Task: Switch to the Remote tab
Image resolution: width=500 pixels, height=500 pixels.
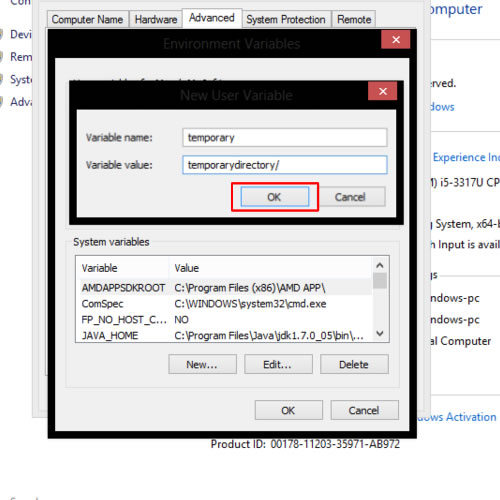Action: pyautogui.click(x=354, y=19)
